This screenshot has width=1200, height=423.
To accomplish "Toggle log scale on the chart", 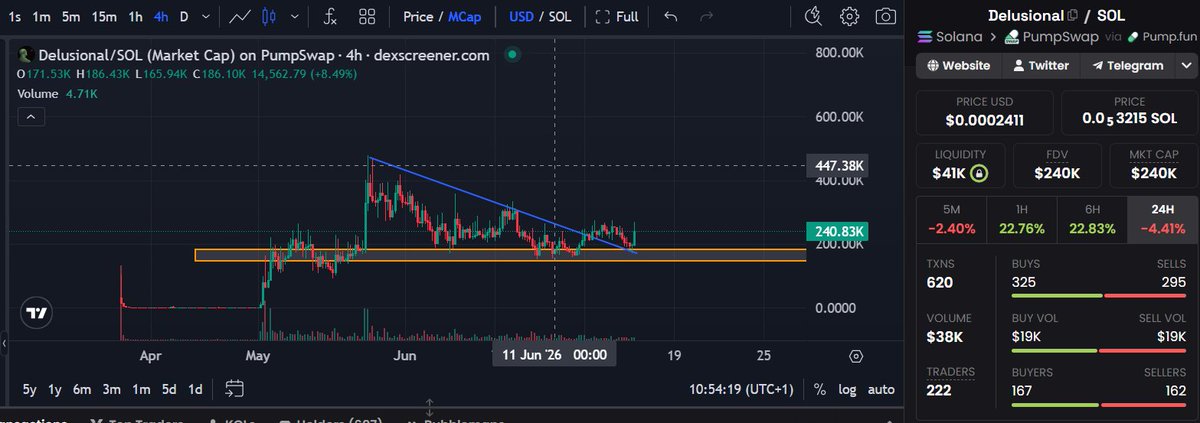I will [846, 388].
